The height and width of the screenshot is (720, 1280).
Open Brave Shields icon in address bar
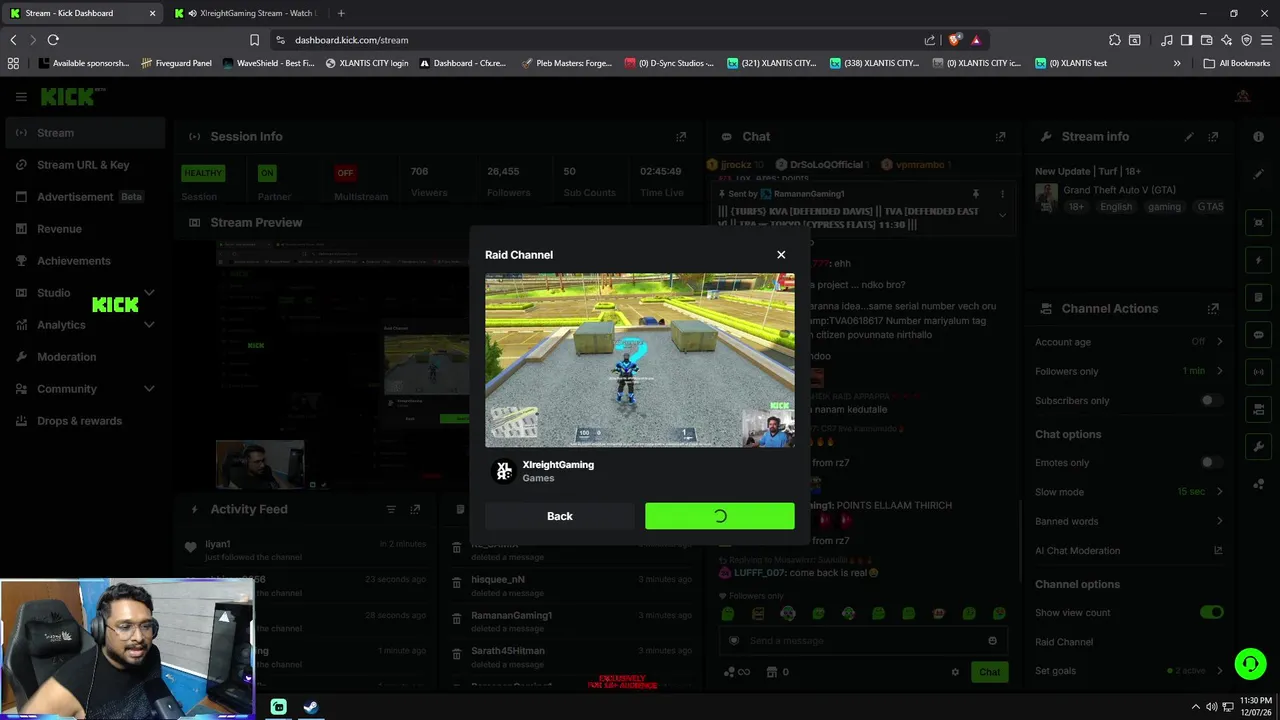point(955,40)
